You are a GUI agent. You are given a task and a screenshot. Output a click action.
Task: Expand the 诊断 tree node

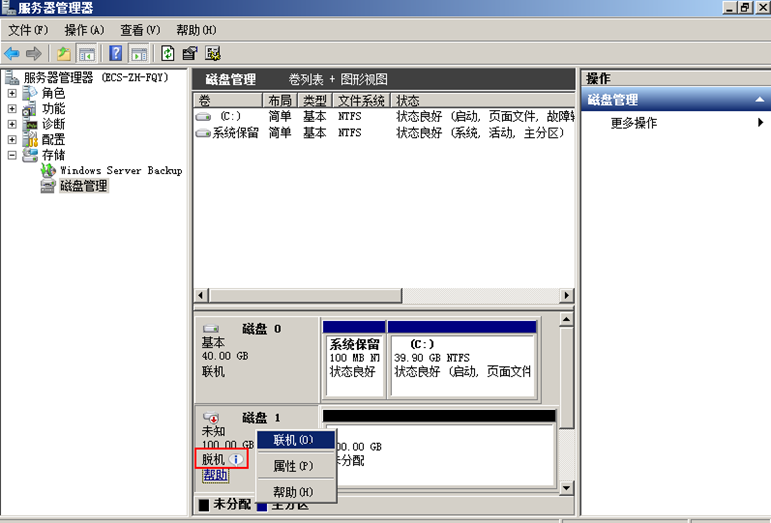point(12,124)
